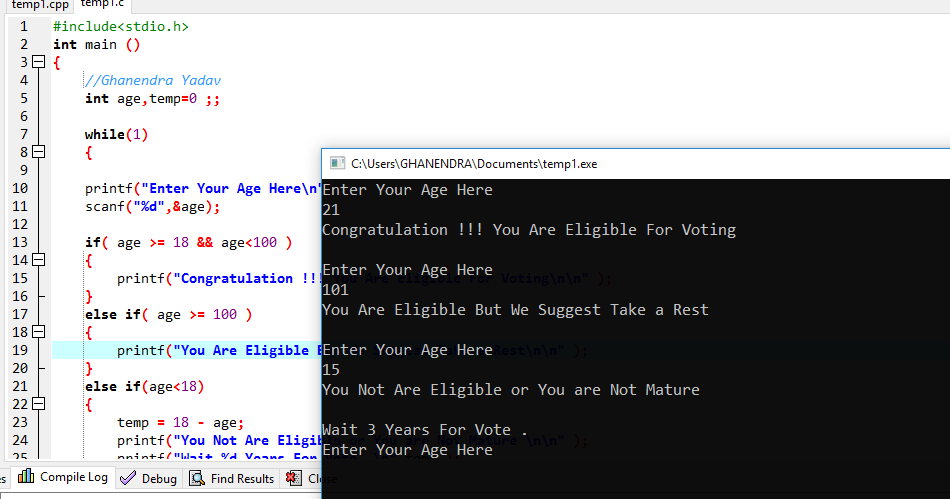Viewport: 950px width, 499px height.
Task: Click the entered age value 15 in console
Action: (x=331, y=370)
